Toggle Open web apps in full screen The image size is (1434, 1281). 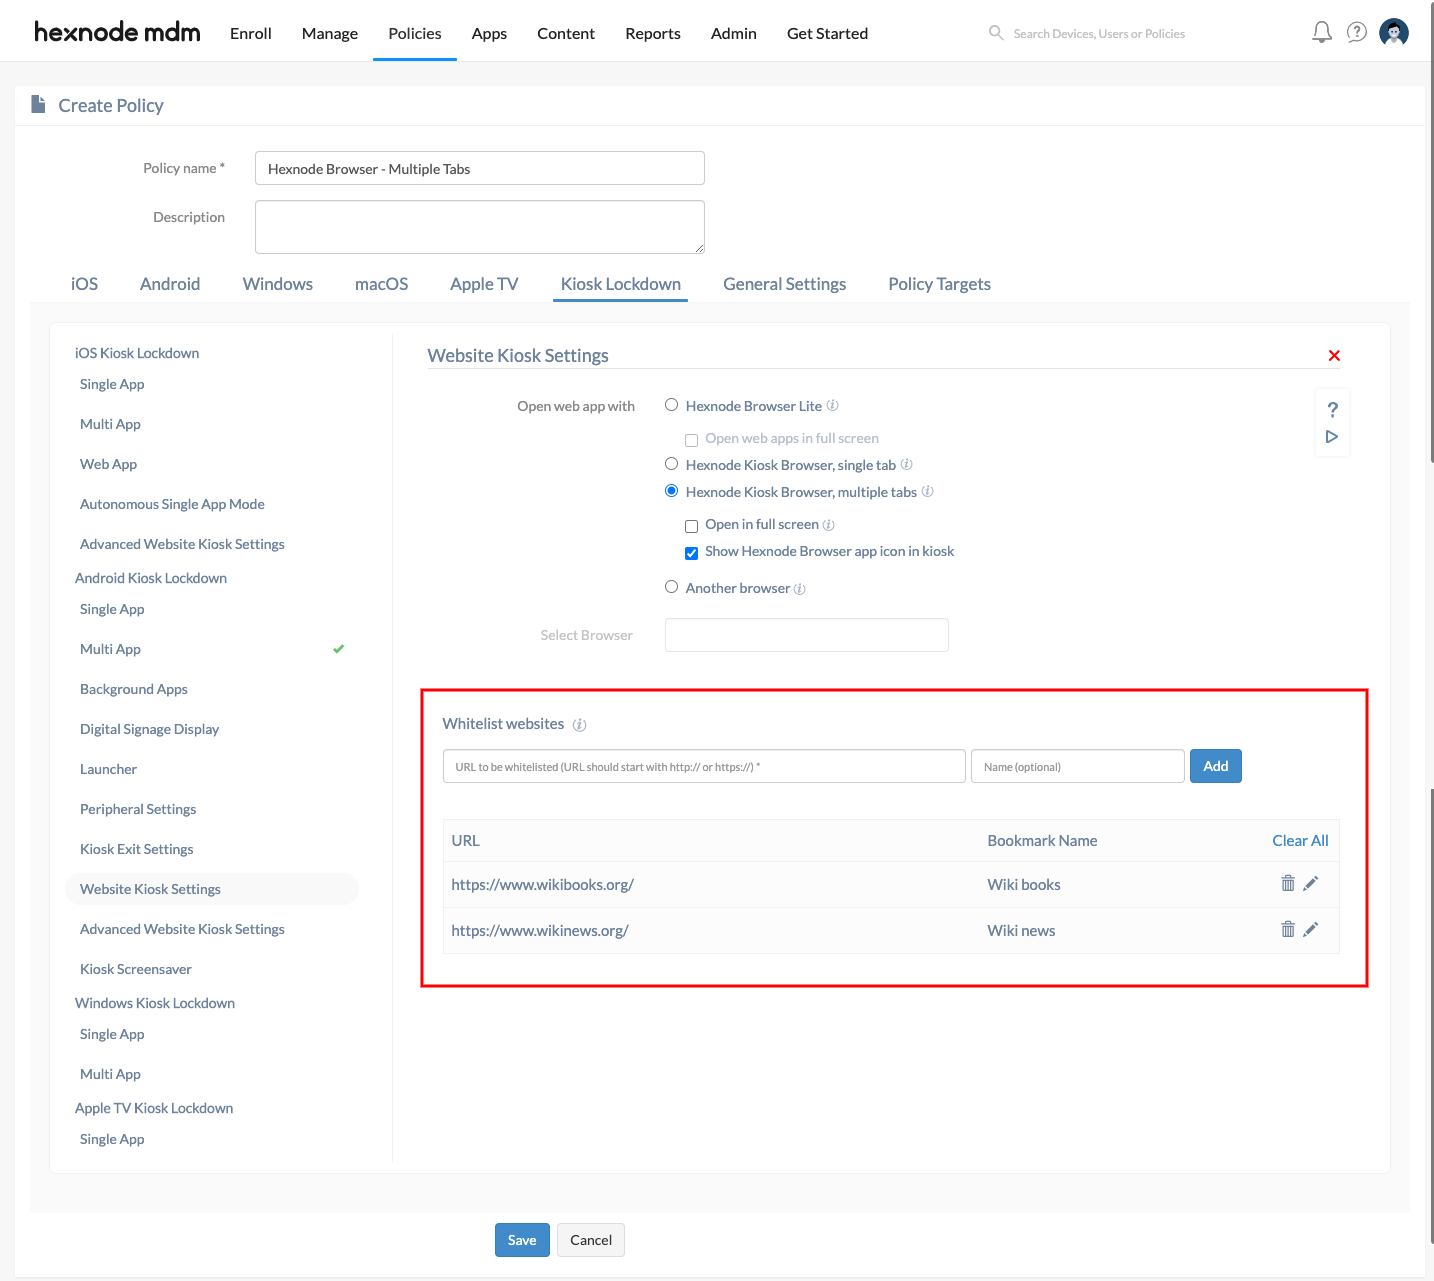pyautogui.click(x=691, y=440)
